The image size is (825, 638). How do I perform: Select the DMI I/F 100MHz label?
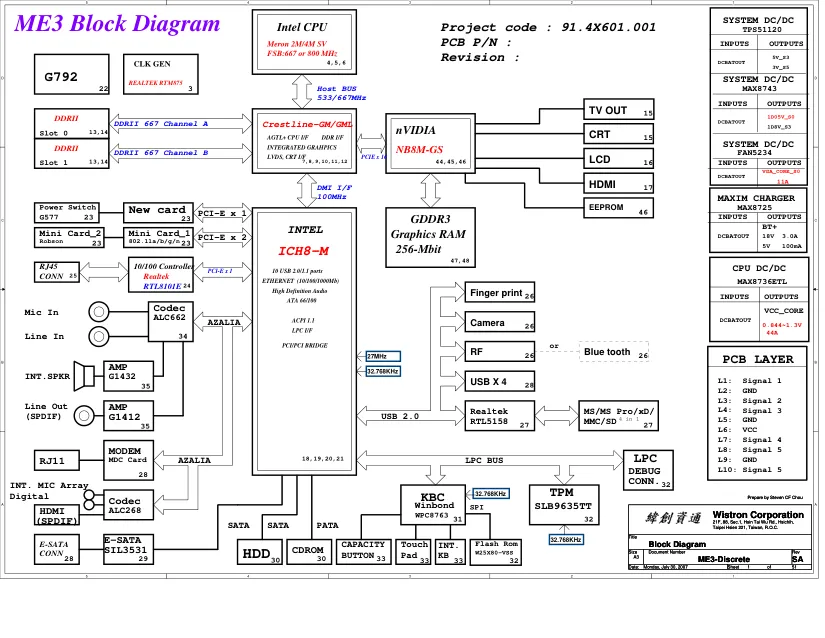tap(334, 192)
